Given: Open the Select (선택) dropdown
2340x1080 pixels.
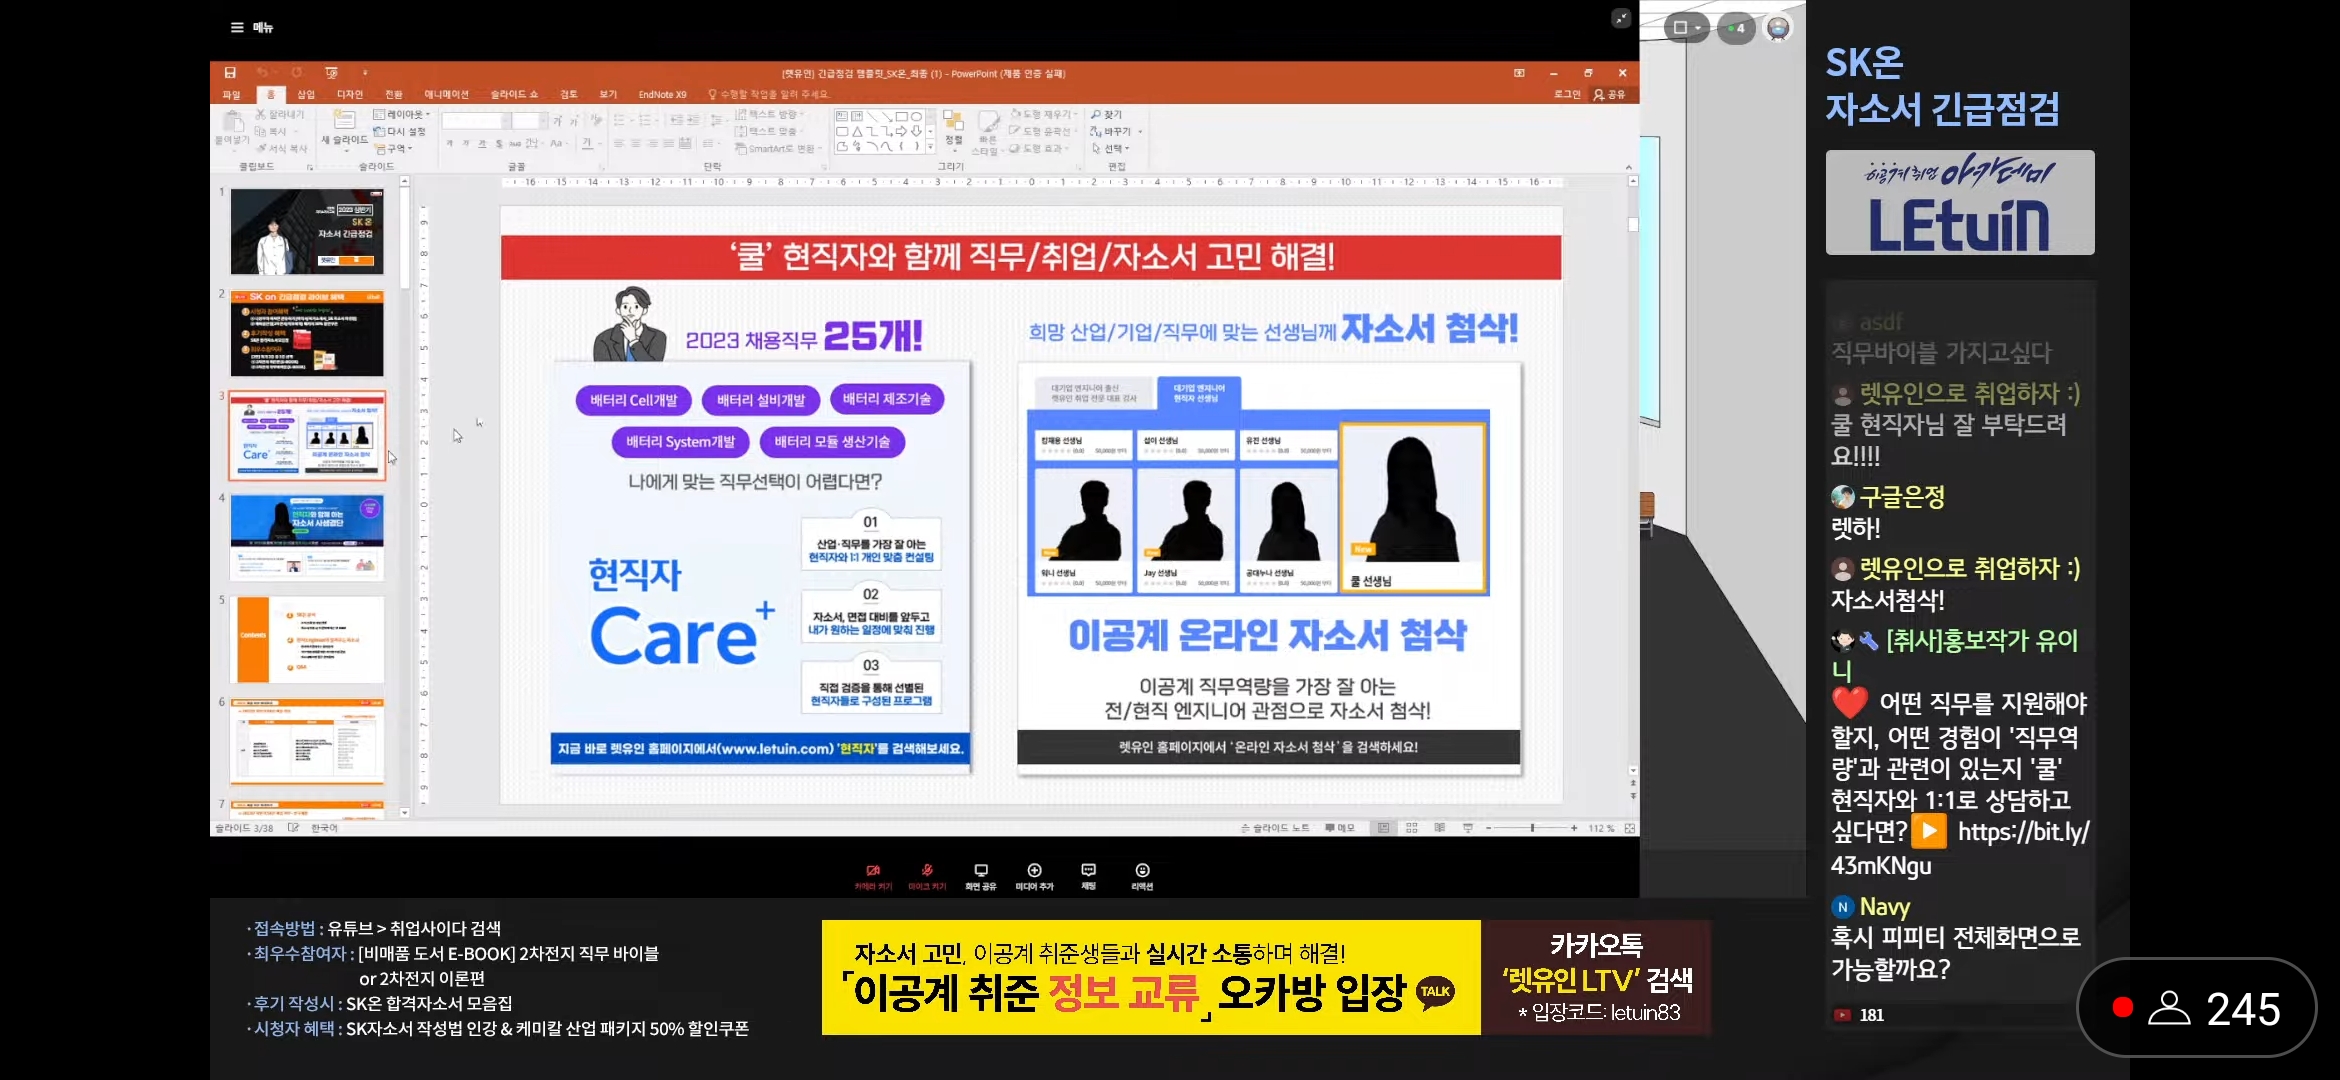Looking at the screenshot, I should click(1111, 148).
